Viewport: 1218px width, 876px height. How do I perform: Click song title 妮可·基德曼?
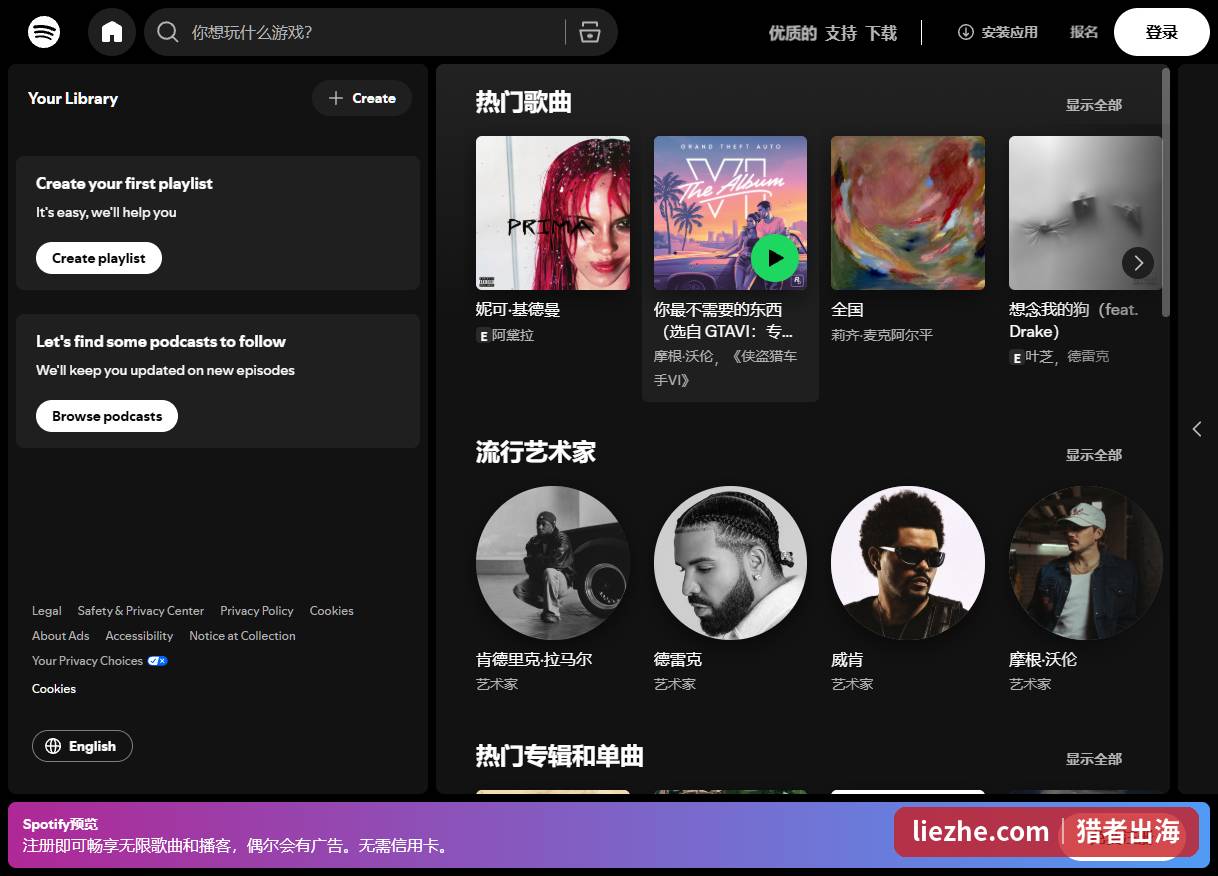518,310
